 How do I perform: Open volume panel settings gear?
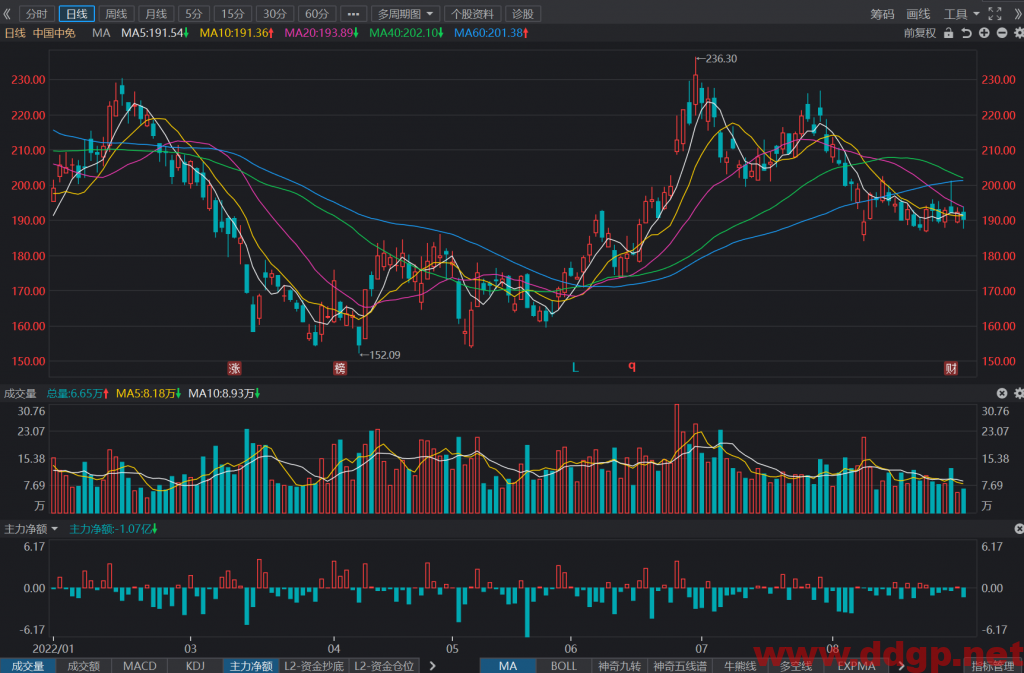pos(1018,393)
